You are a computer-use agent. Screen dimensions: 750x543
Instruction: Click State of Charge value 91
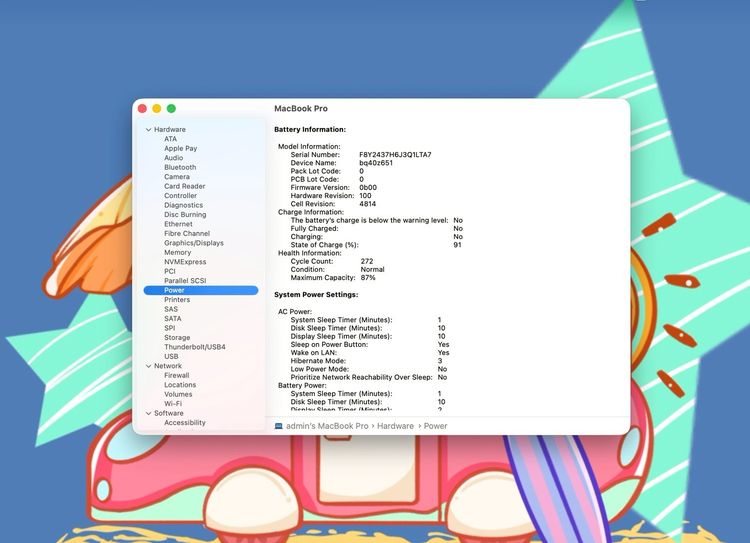[x=457, y=245]
